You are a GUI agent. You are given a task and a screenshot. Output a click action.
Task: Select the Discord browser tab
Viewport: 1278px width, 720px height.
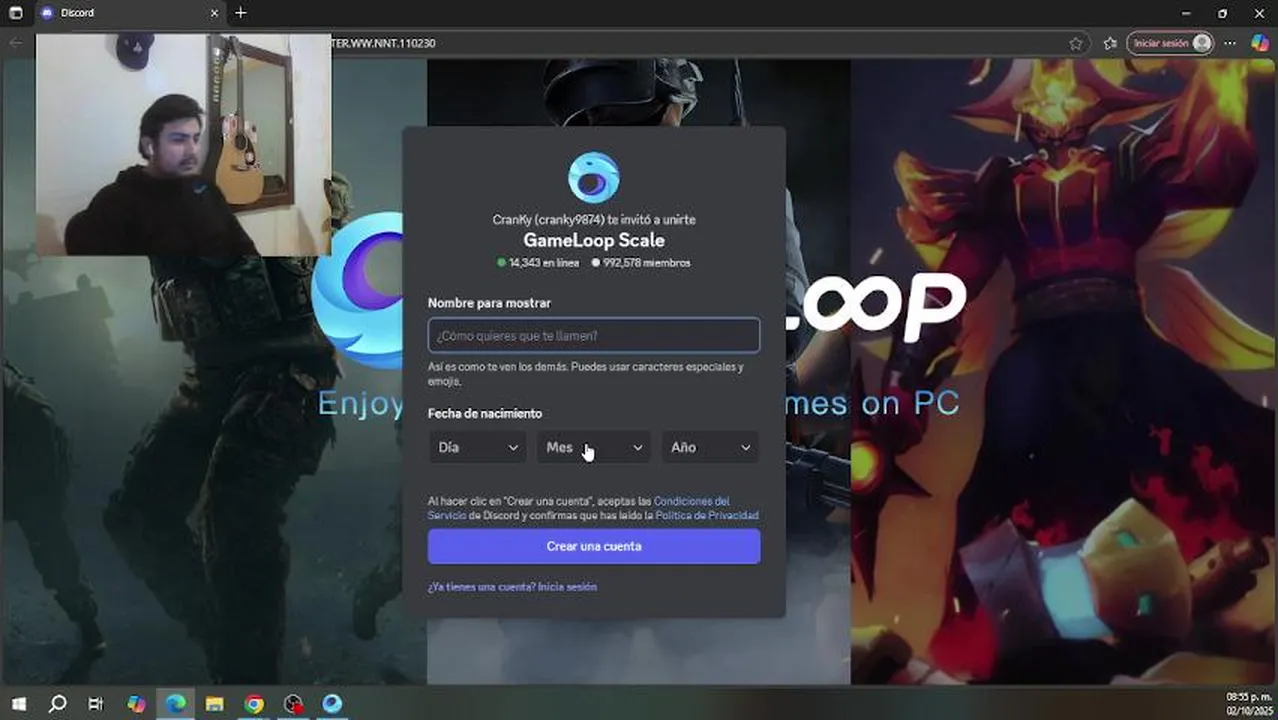click(130, 13)
